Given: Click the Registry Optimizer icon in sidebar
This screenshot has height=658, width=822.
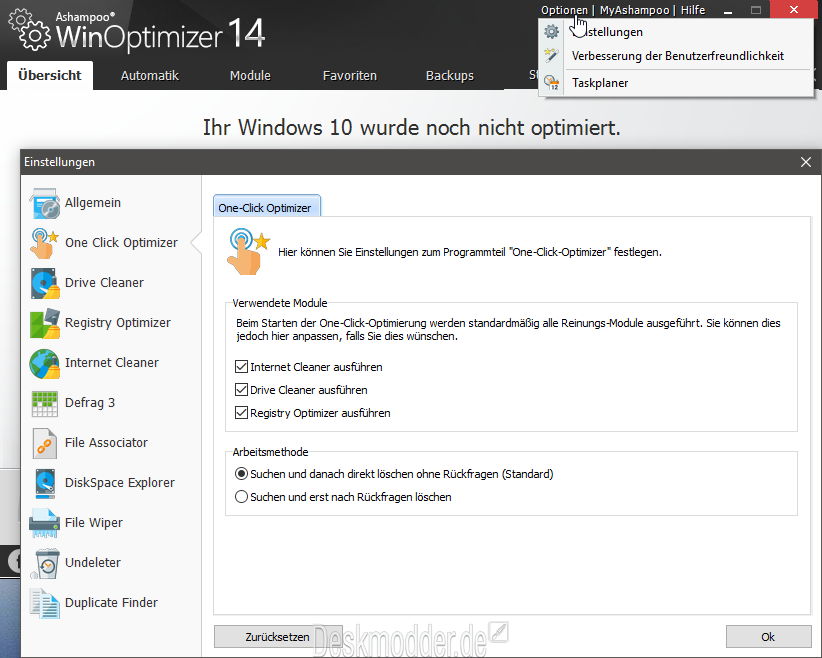Looking at the screenshot, I should (x=45, y=323).
